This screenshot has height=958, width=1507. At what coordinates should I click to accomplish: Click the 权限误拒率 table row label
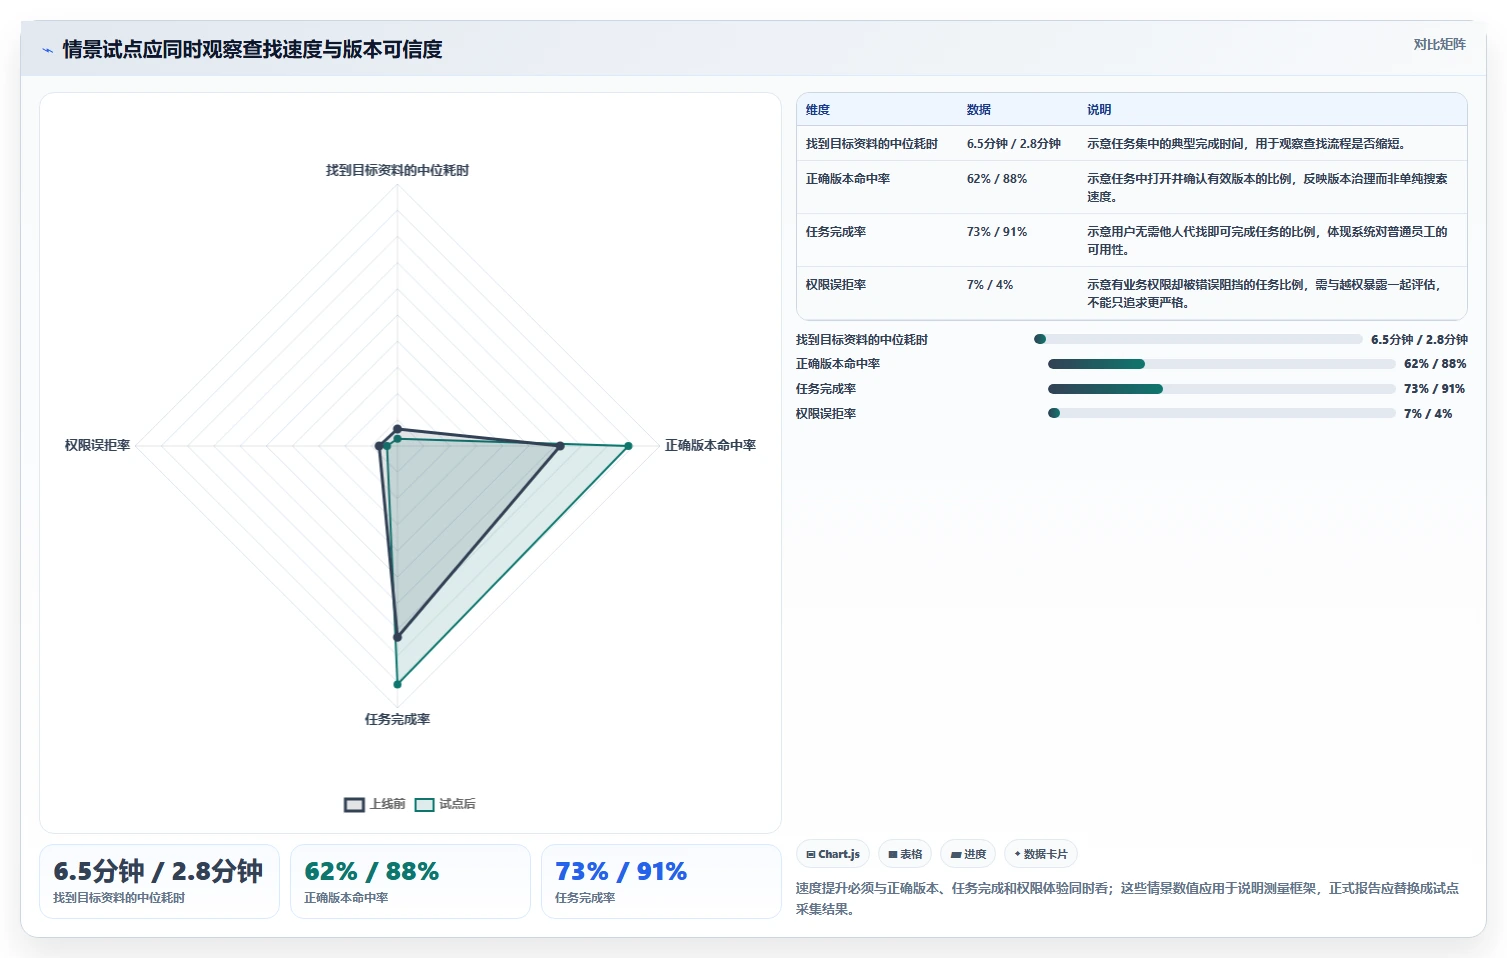[x=836, y=285]
